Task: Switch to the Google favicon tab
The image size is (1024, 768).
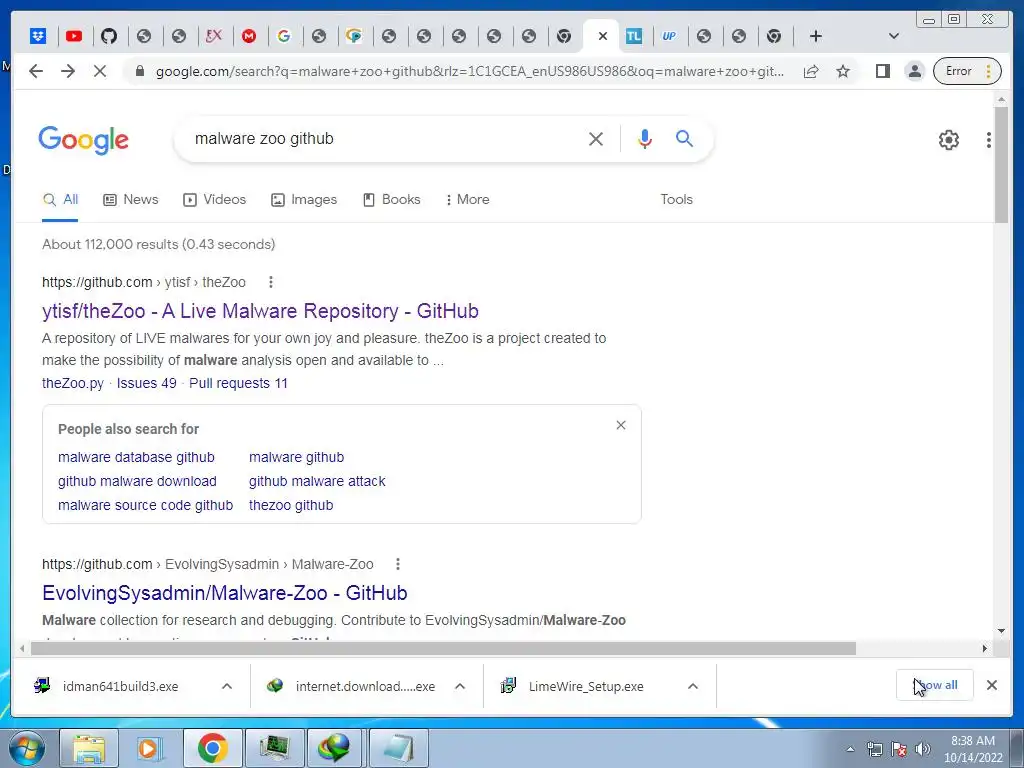Action: (x=284, y=37)
